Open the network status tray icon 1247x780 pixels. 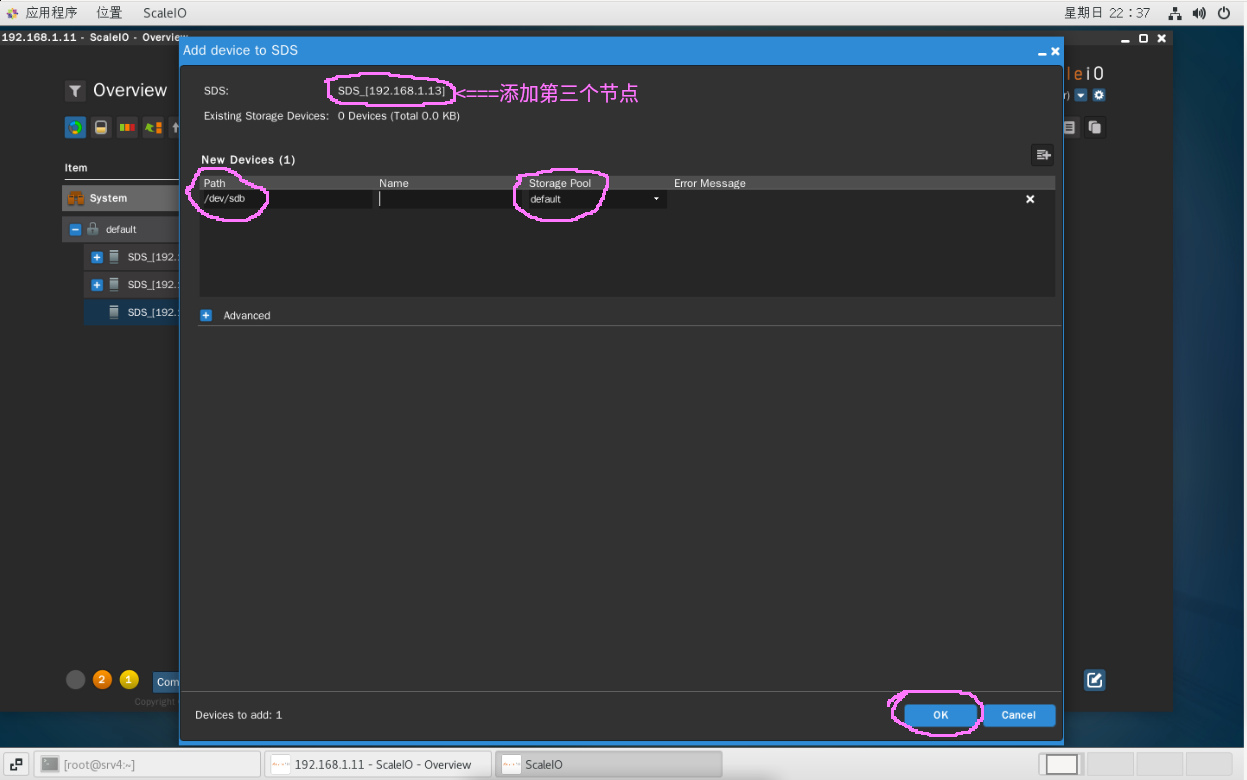(1175, 13)
